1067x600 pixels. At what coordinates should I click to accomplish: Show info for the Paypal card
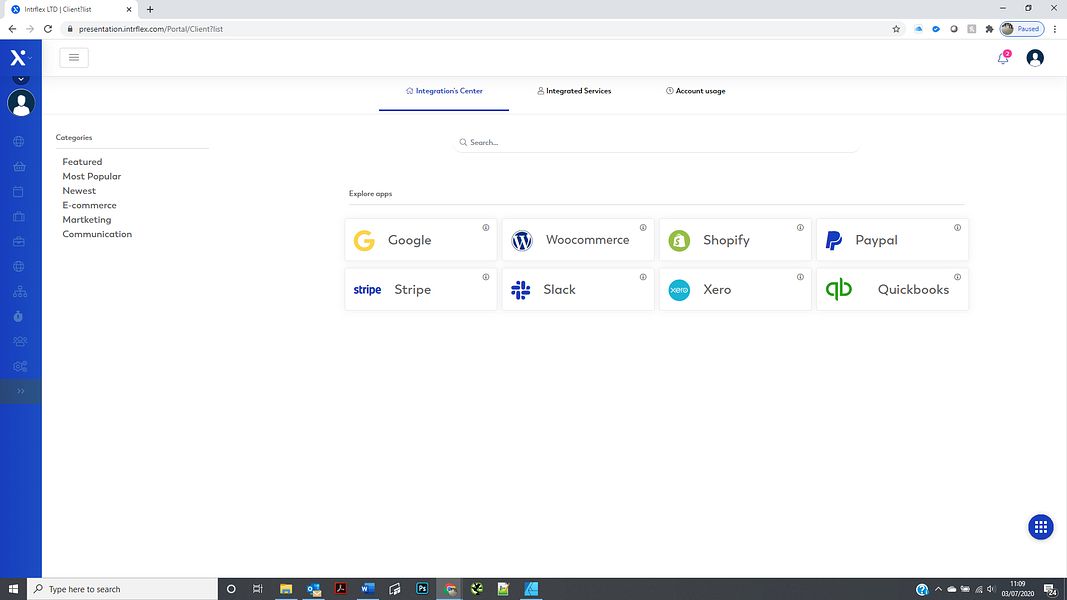(x=957, y=228)
